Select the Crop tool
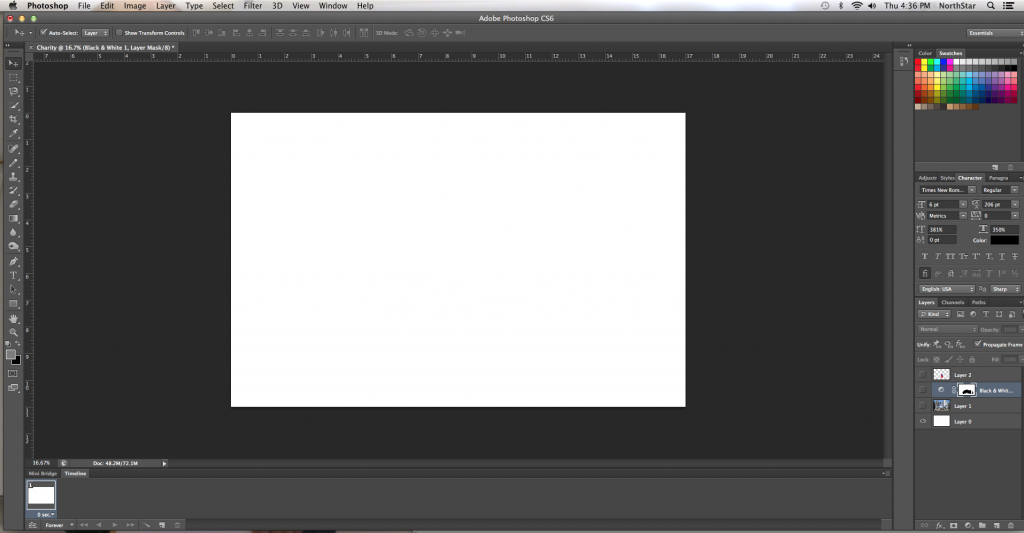The height and width of the screenshot is (533, 1024). point(13,120)
